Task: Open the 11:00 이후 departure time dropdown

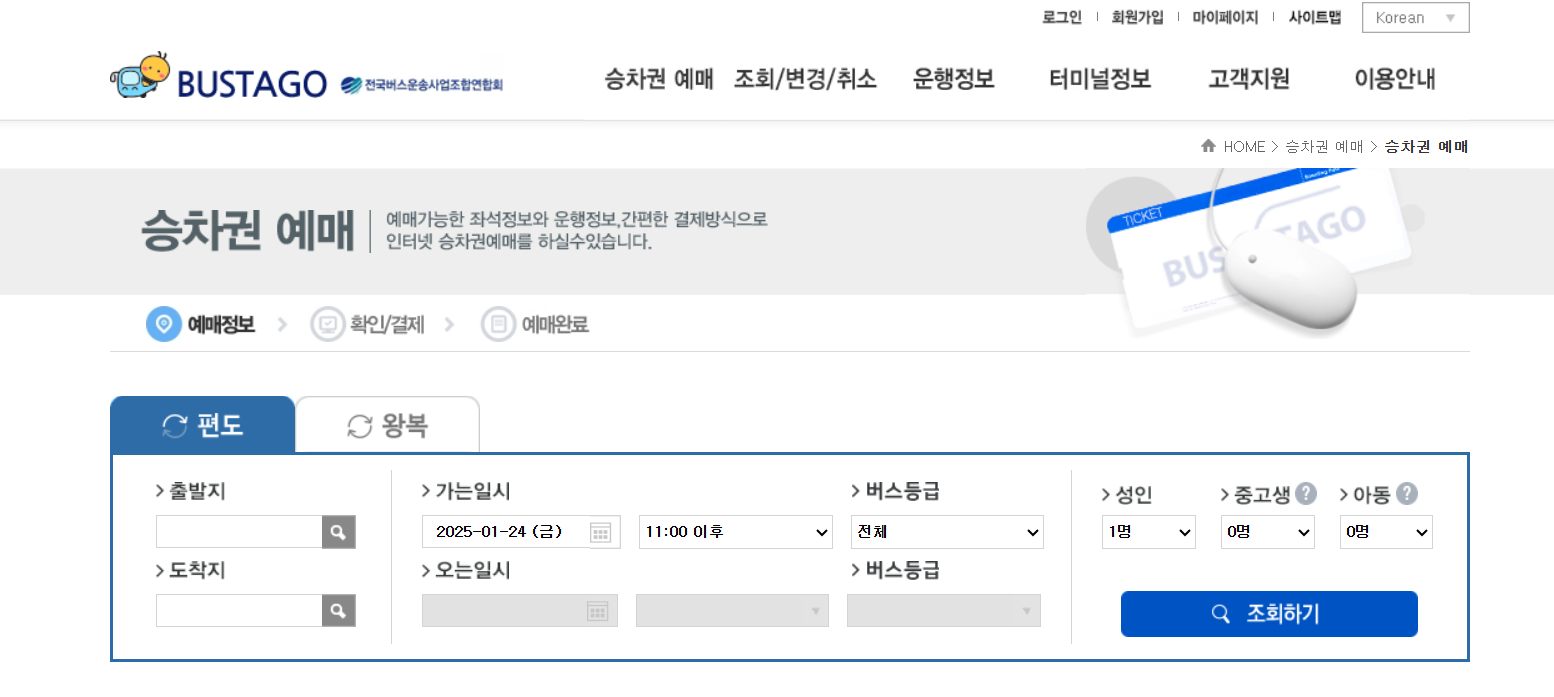Action: coord(735,531)
